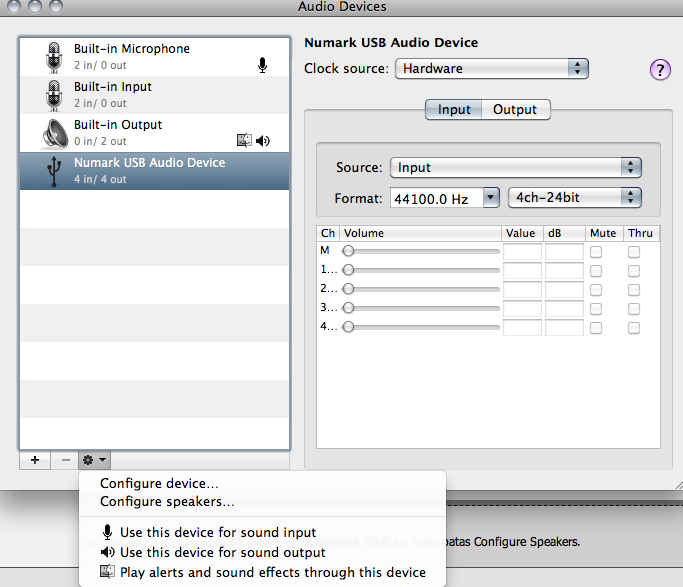Select the Numark USB Audio Device row
683x587 pixels.
155,171
